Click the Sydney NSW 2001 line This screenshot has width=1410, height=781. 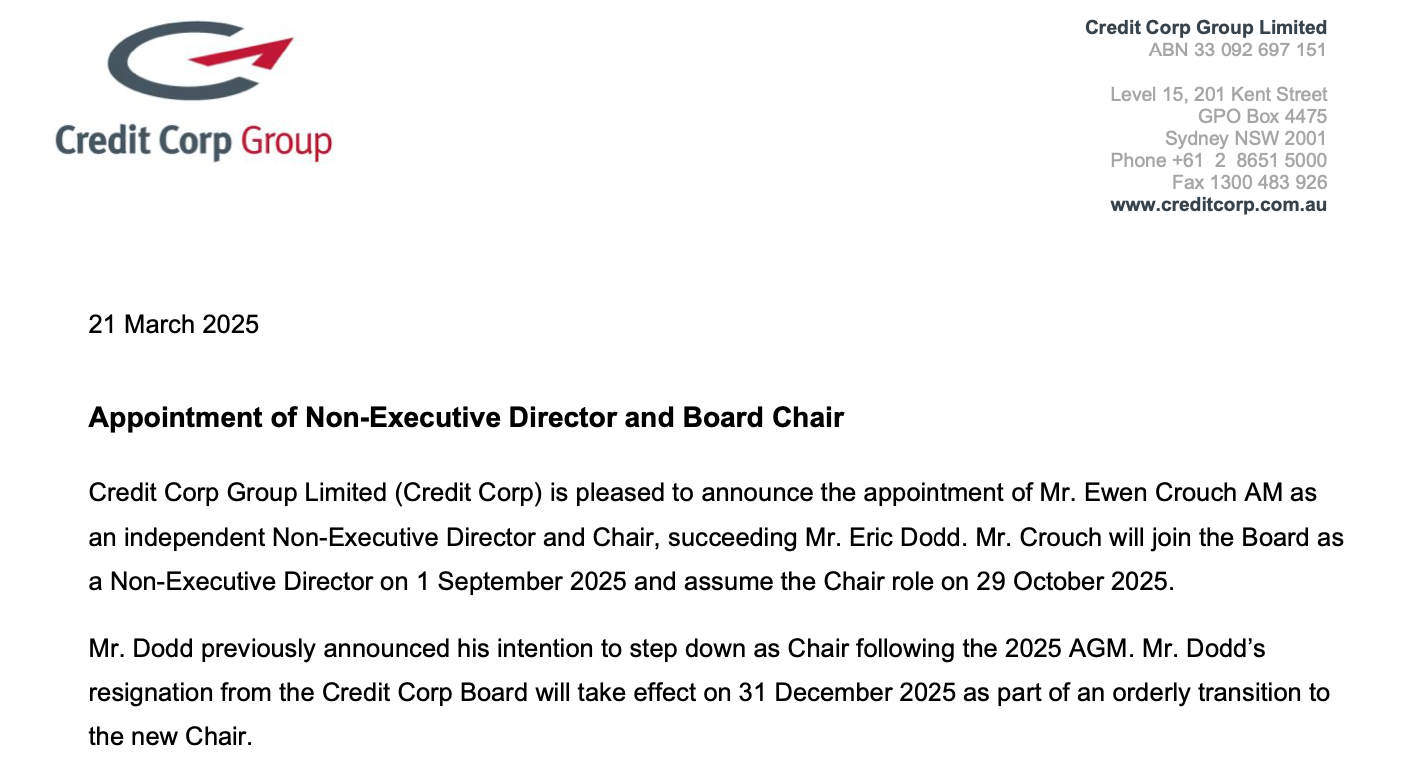click(x=1246, y=138)
